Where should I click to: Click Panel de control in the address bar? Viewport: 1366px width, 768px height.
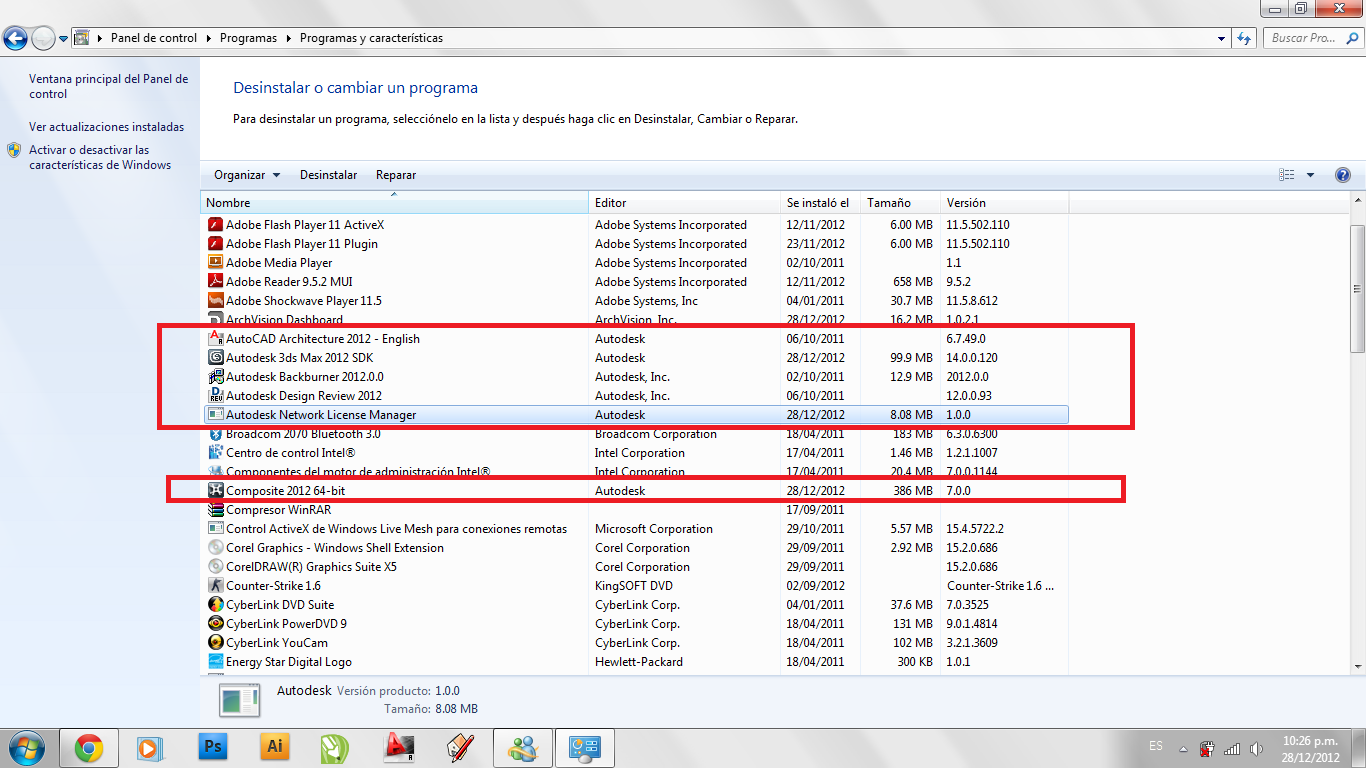[154, 38]
